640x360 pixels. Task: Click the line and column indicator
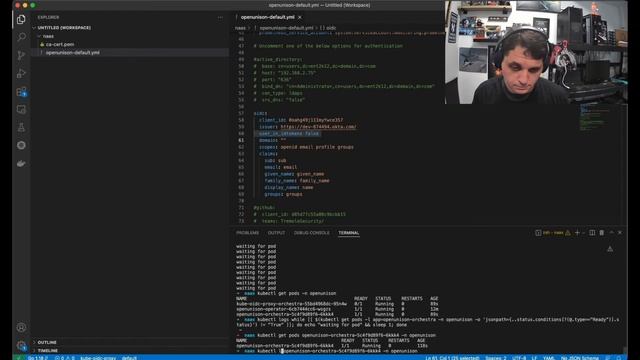452,358
